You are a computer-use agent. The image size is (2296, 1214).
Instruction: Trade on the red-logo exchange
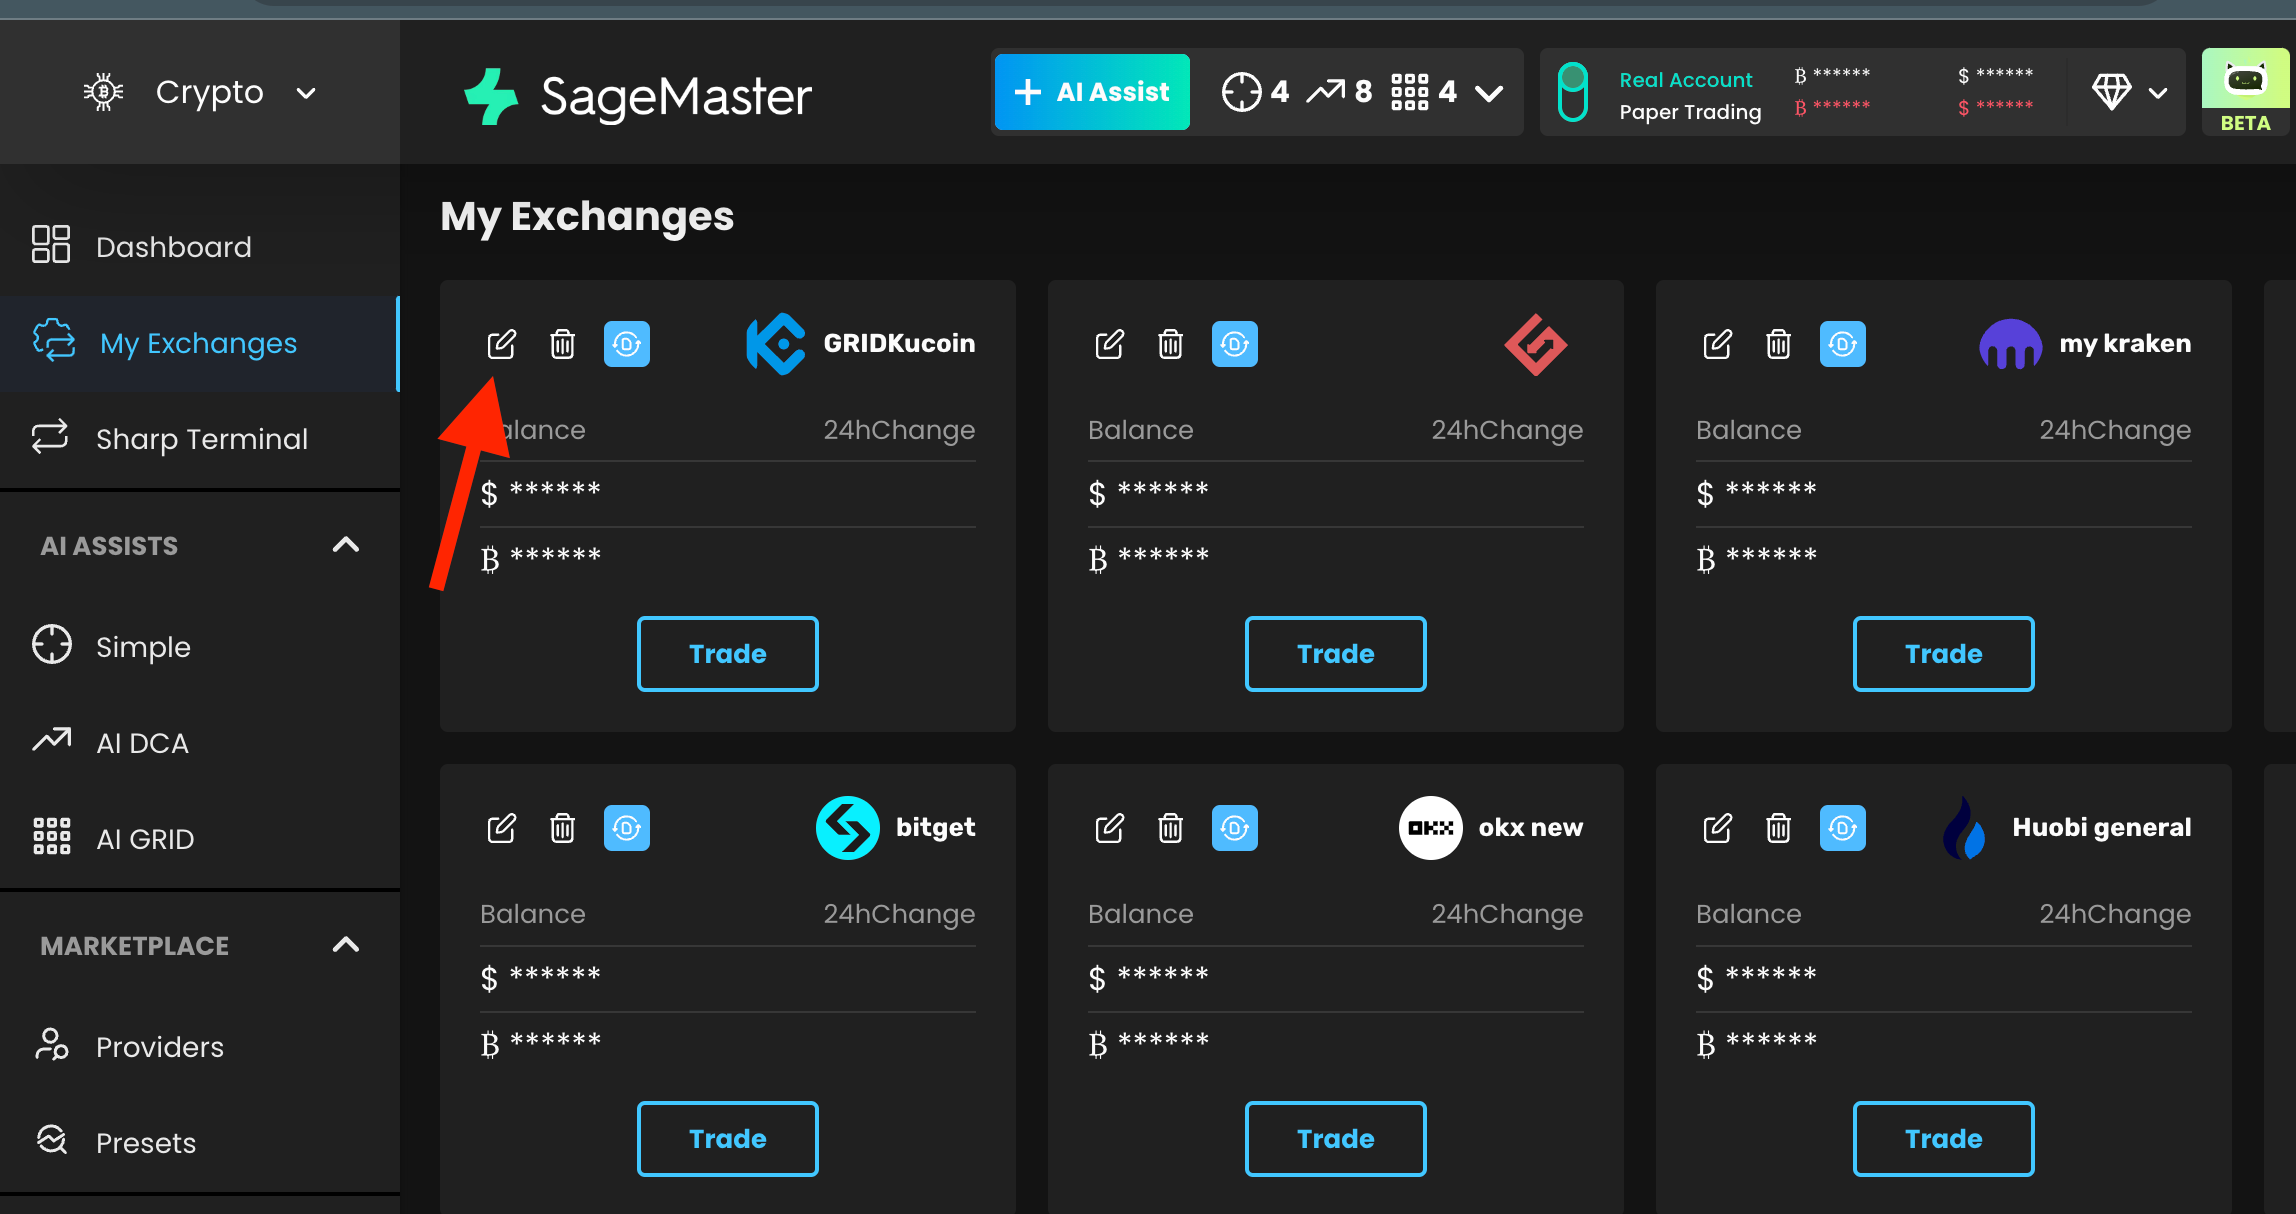[1336, 654]
